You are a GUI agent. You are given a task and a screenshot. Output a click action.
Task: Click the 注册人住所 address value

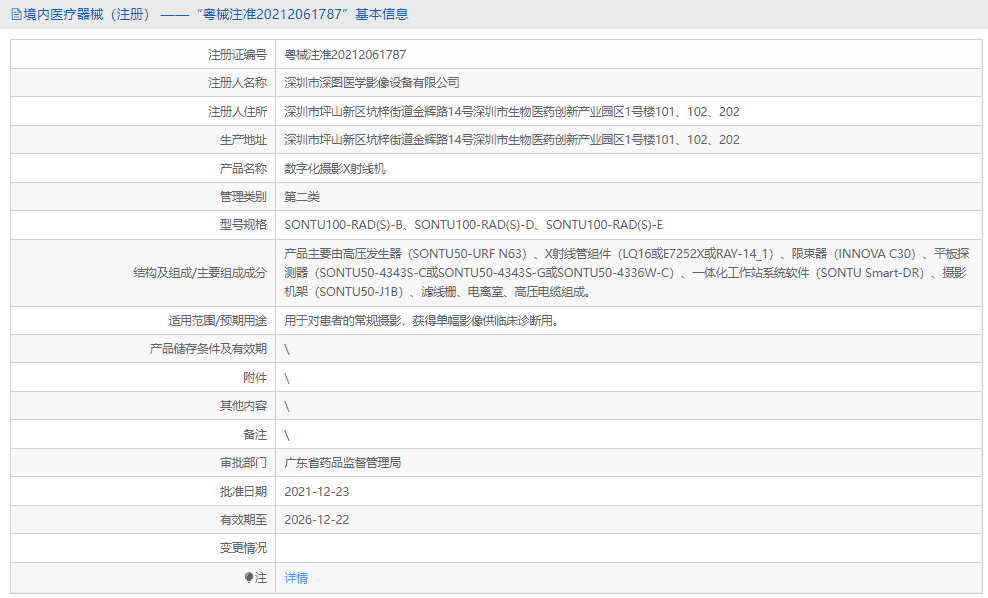click(512, 112)
